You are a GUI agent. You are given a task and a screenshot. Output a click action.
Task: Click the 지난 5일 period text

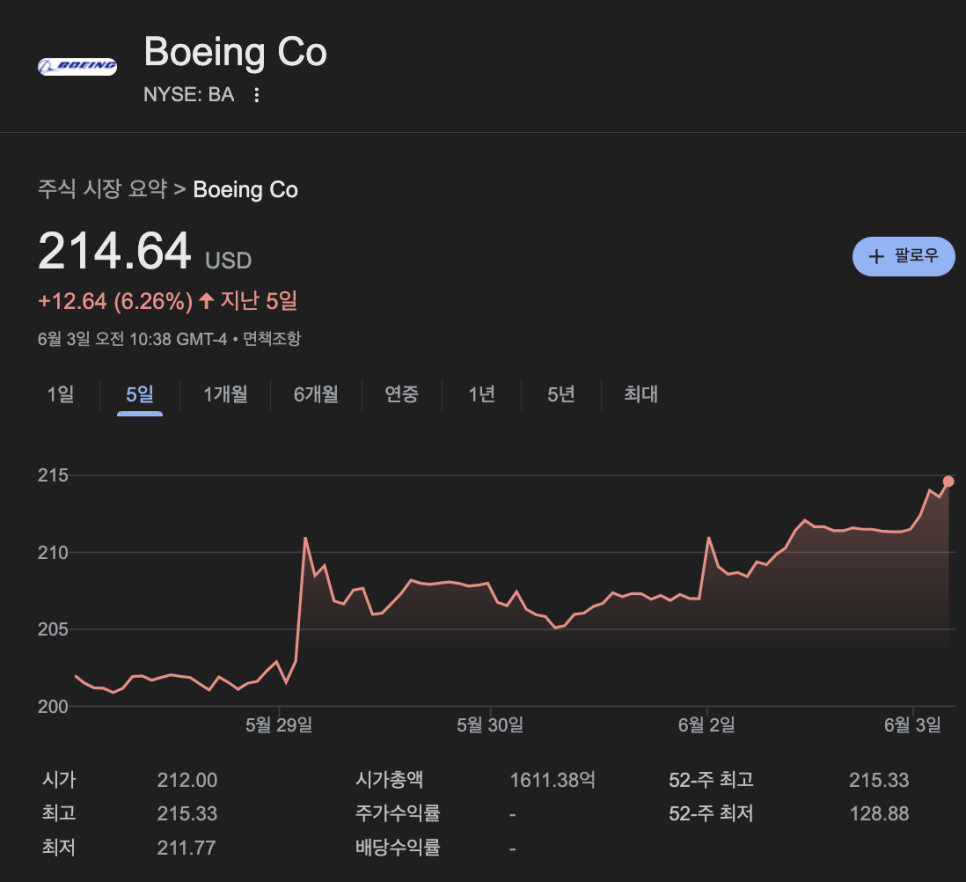[259, 301]
